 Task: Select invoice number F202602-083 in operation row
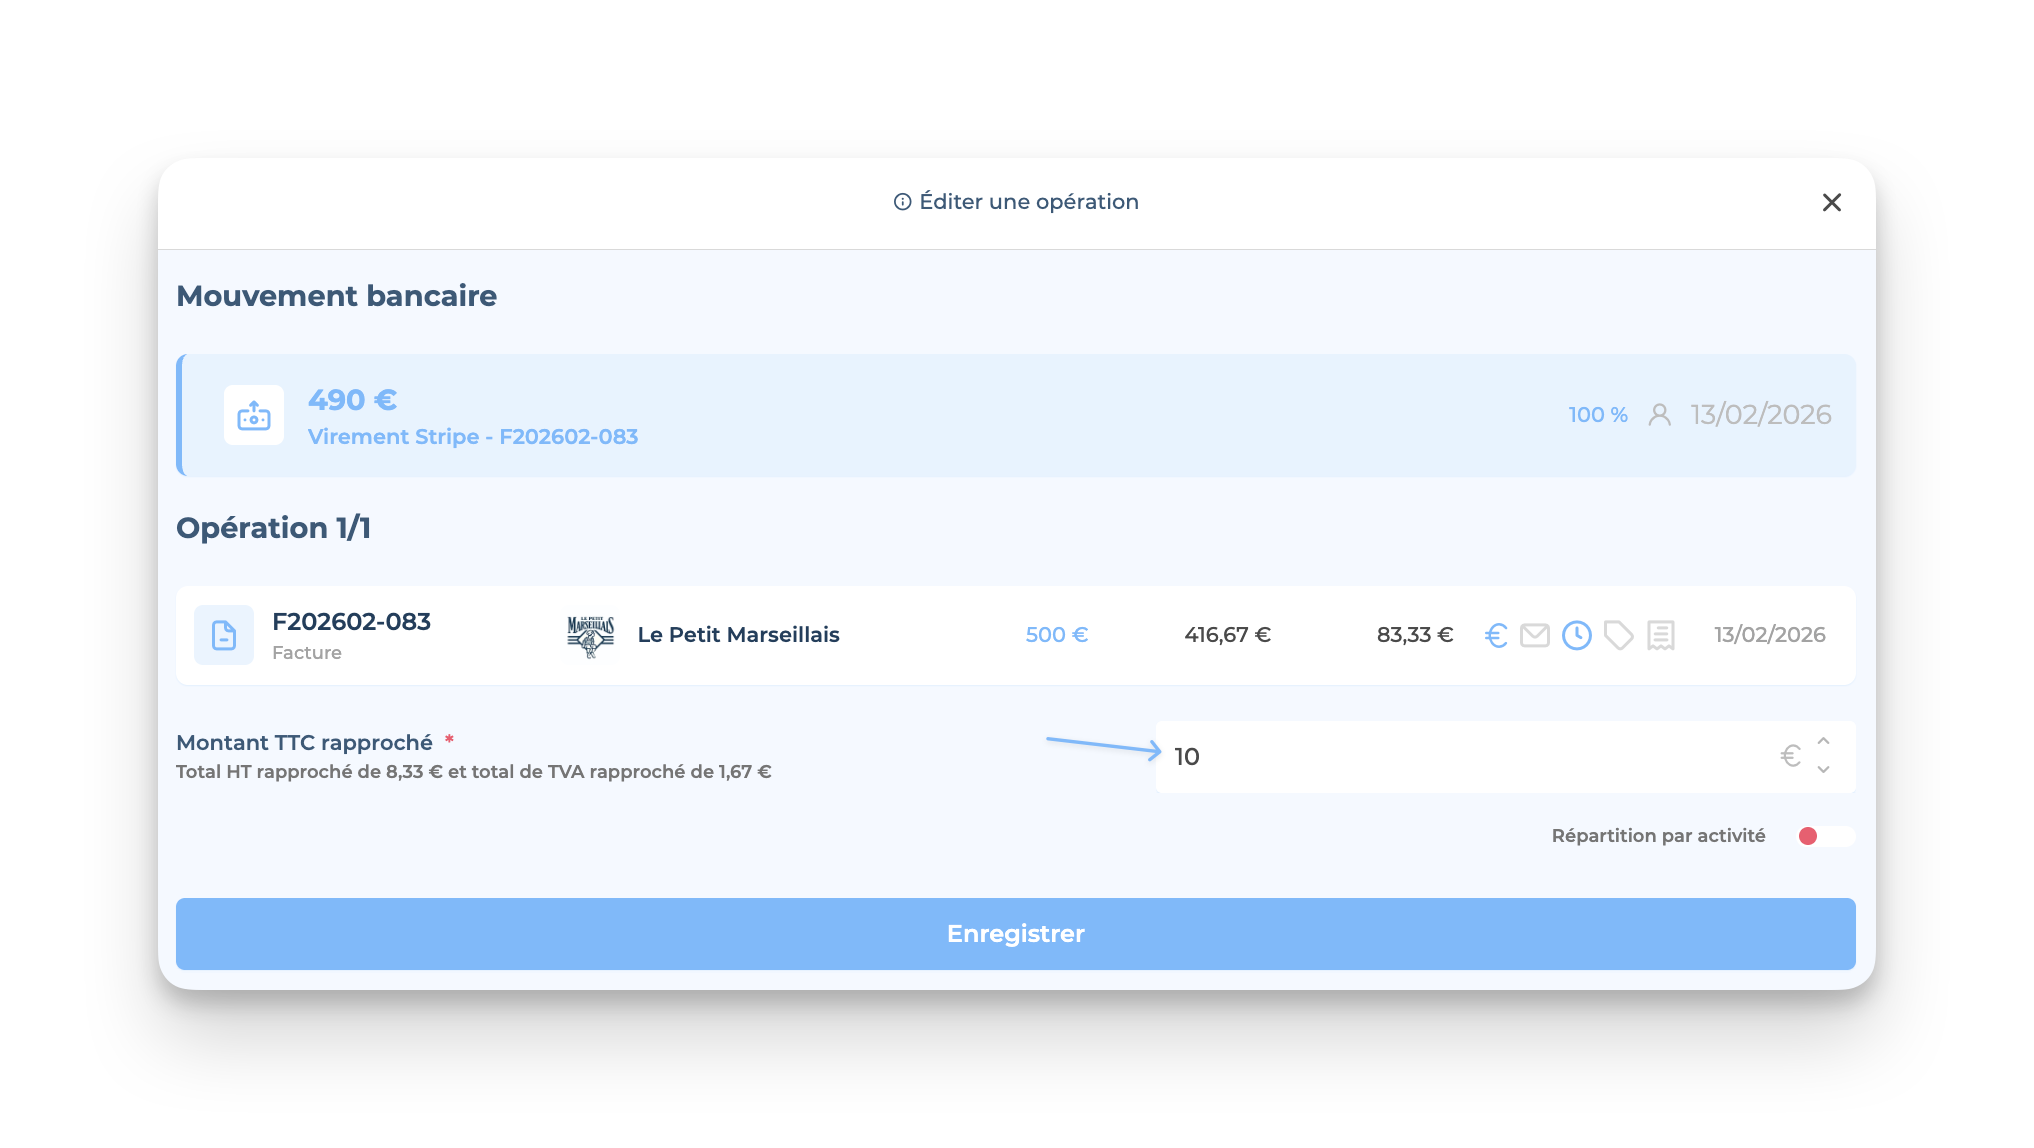[351, 622]
